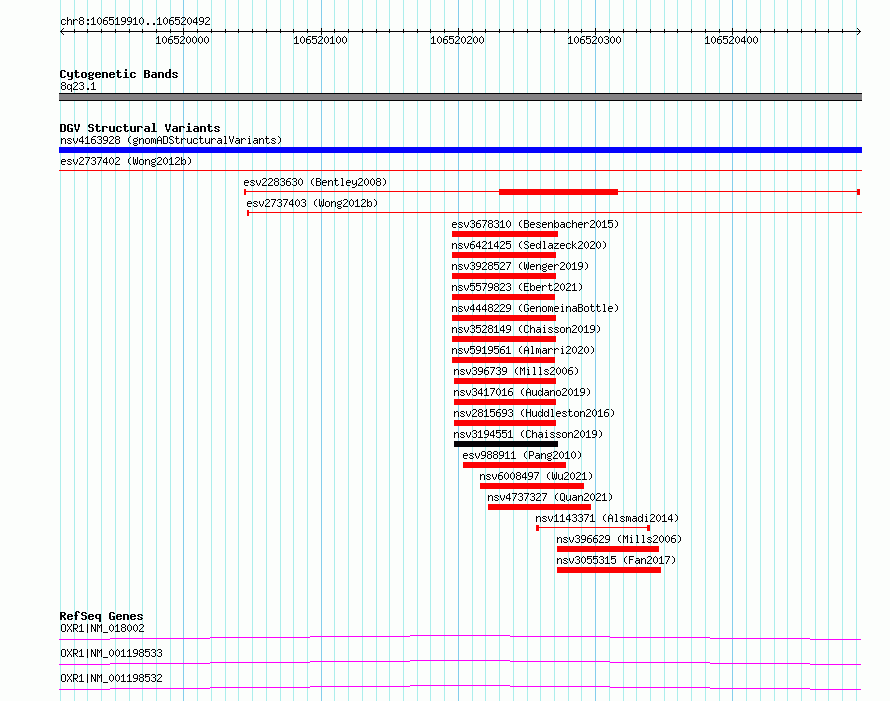Select the thin nsv1143371 variant line
Screen dimensions: 890x701
[593, 528]
